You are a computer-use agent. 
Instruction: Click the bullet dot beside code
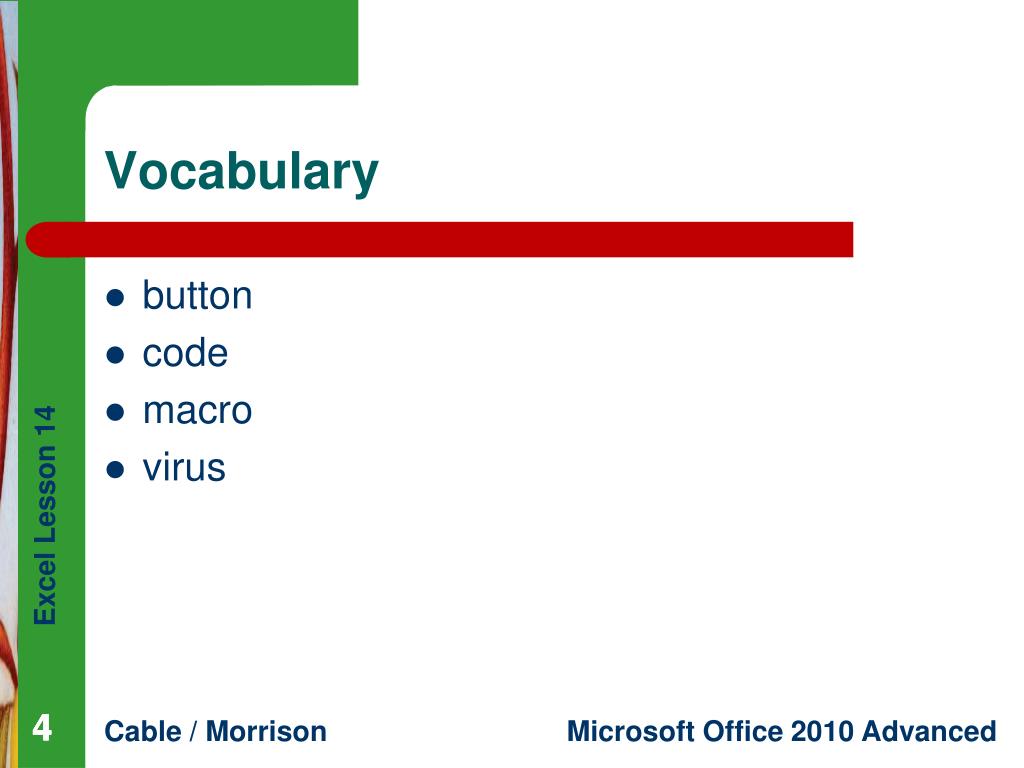tap(115, 355)
